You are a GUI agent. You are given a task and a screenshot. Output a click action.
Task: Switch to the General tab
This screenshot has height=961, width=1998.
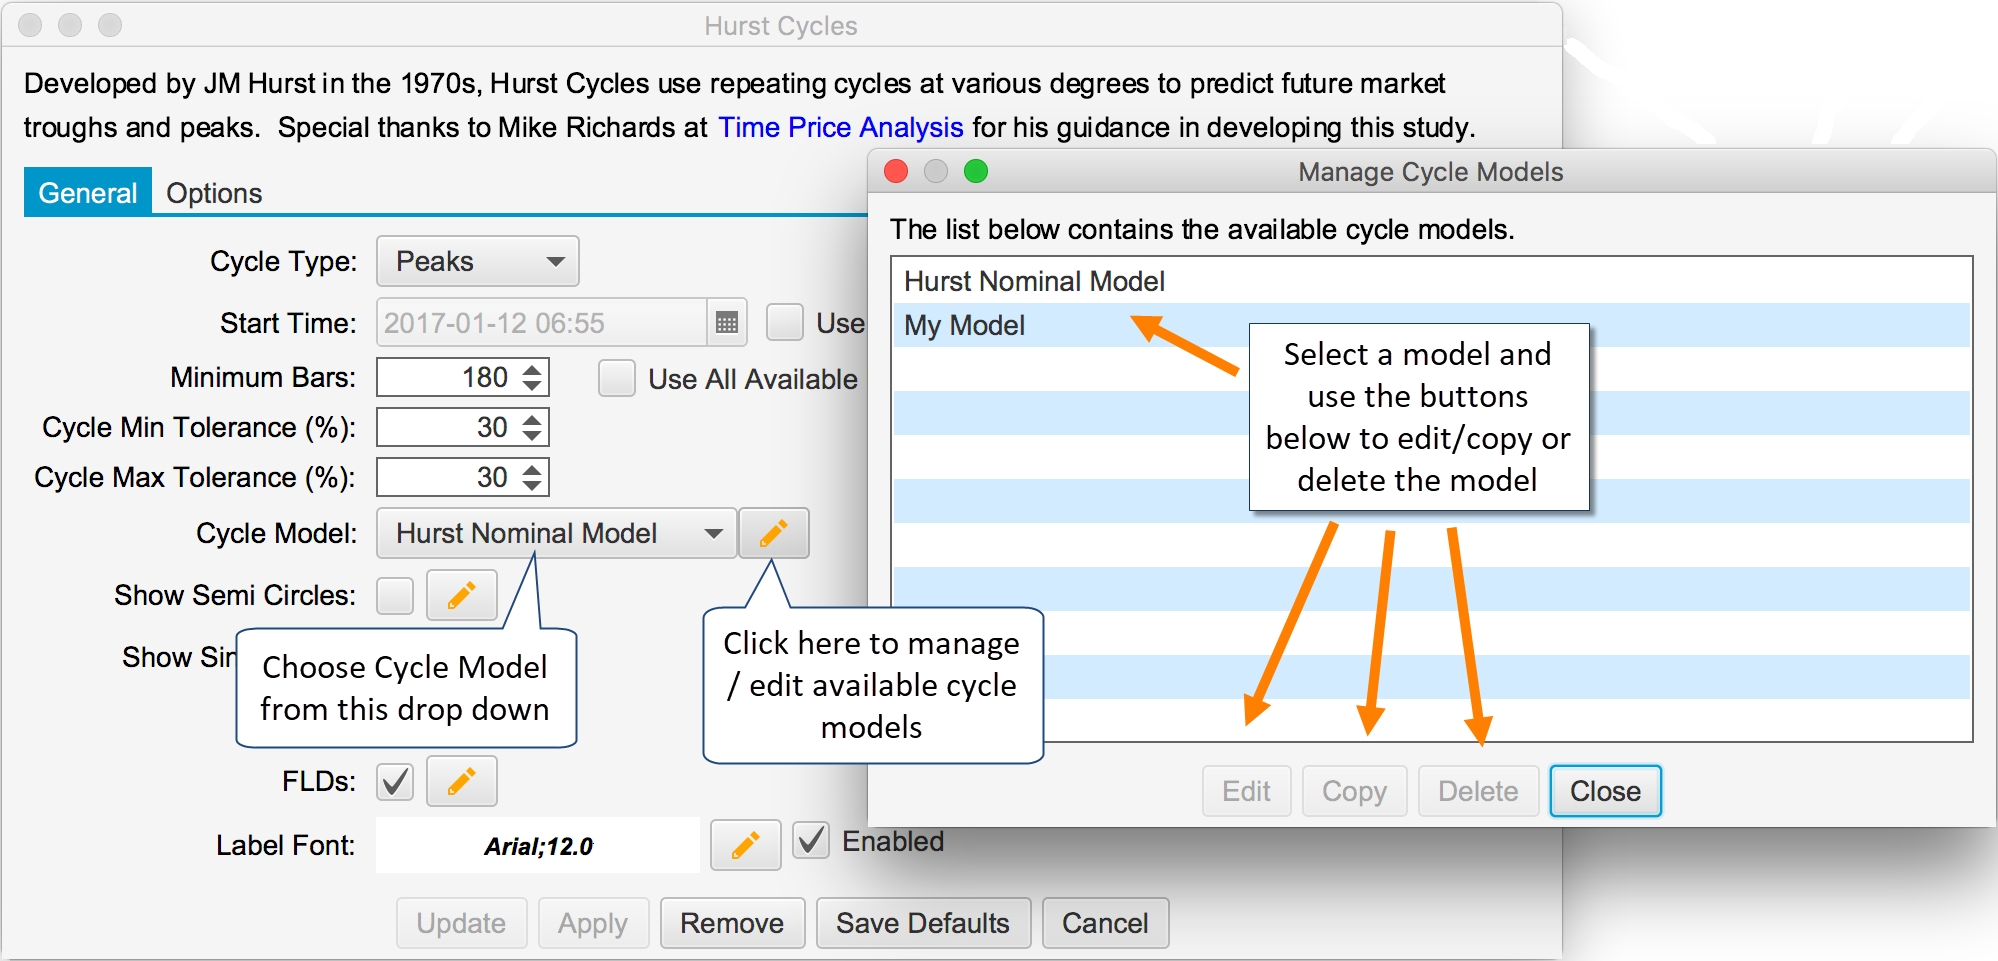(x=88, y=192)
